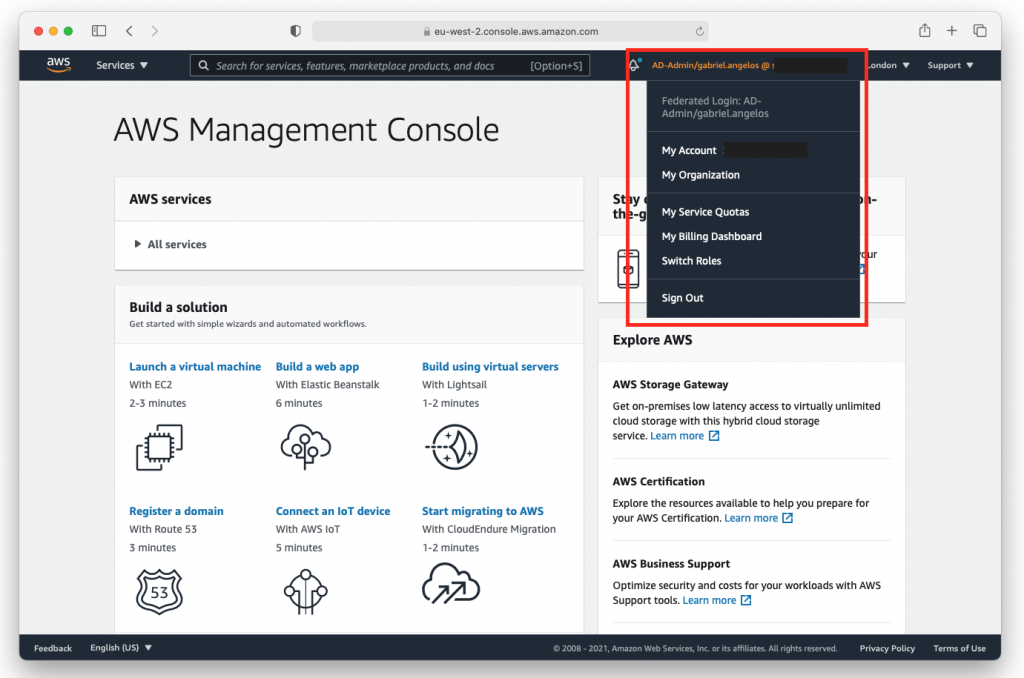Go forward with Safari's forward arrow

(x=155, y=31)
